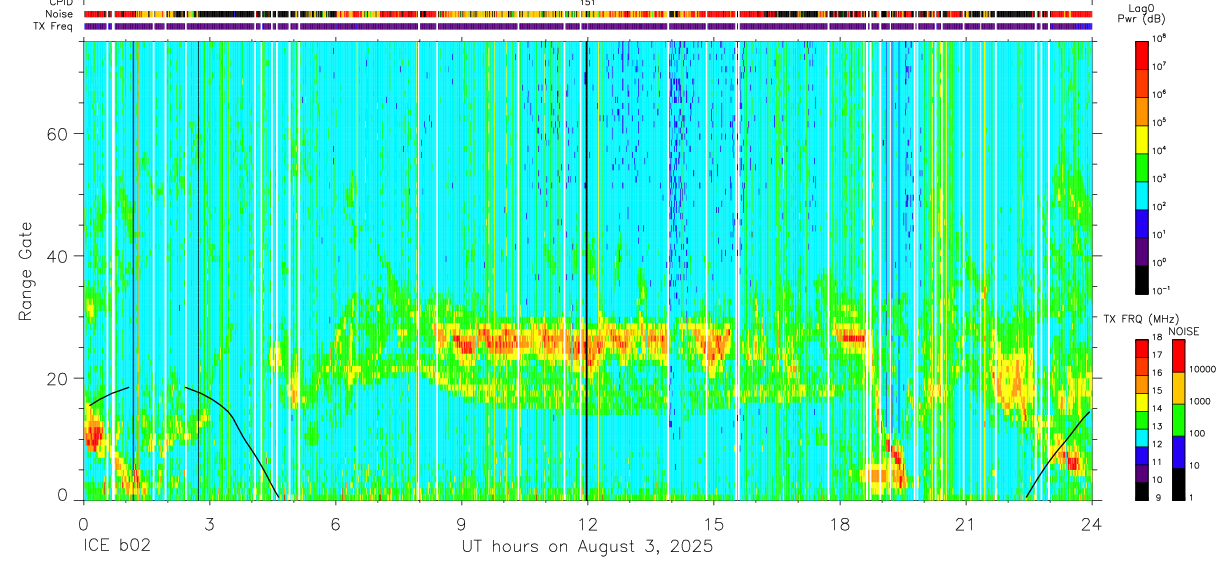Click the 'NOISE' legend title
1228x567 pixels.
pos(1183,331)
